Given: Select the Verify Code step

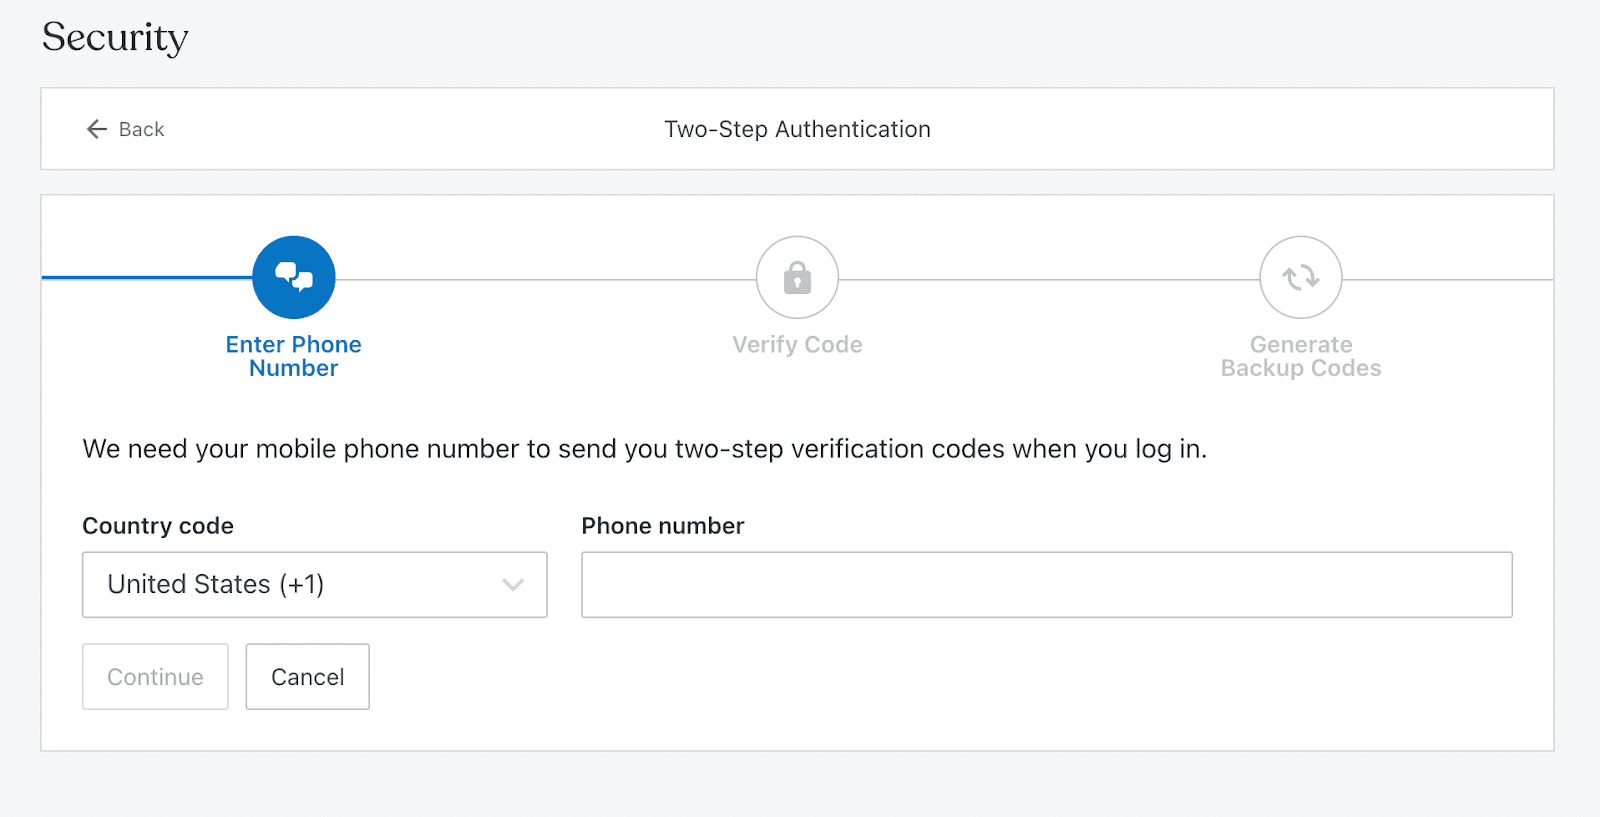Looking at the screenshot, I should pyautogui.click(x=797, y=344).
